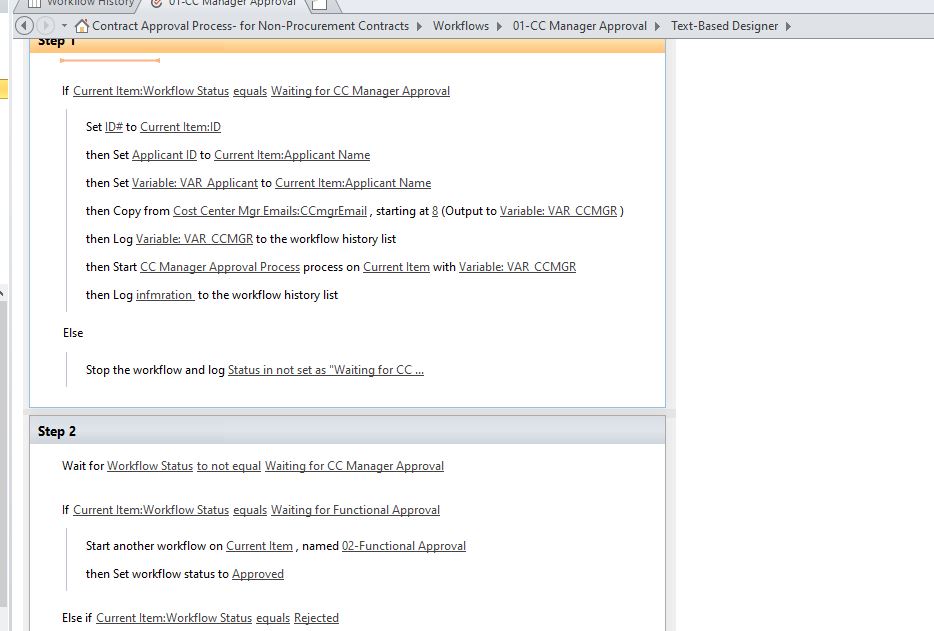Edit Waiting for Functional Approval value
This screenshot has width=934, height=631.
point(356,510)
